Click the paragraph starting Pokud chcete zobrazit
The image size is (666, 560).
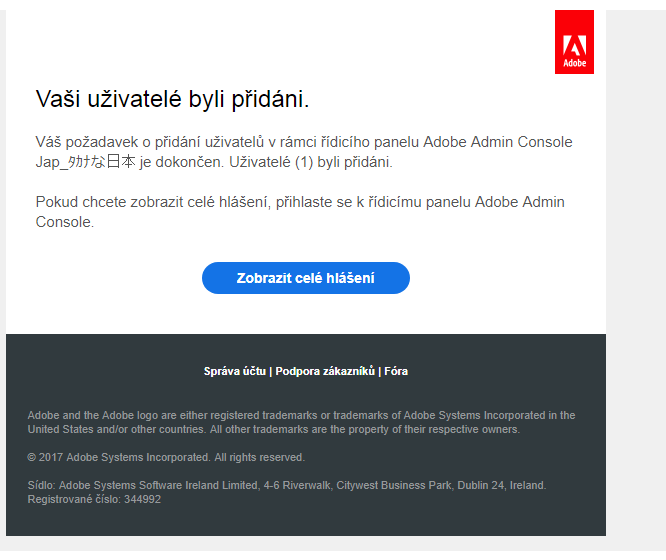coord(300,212)
